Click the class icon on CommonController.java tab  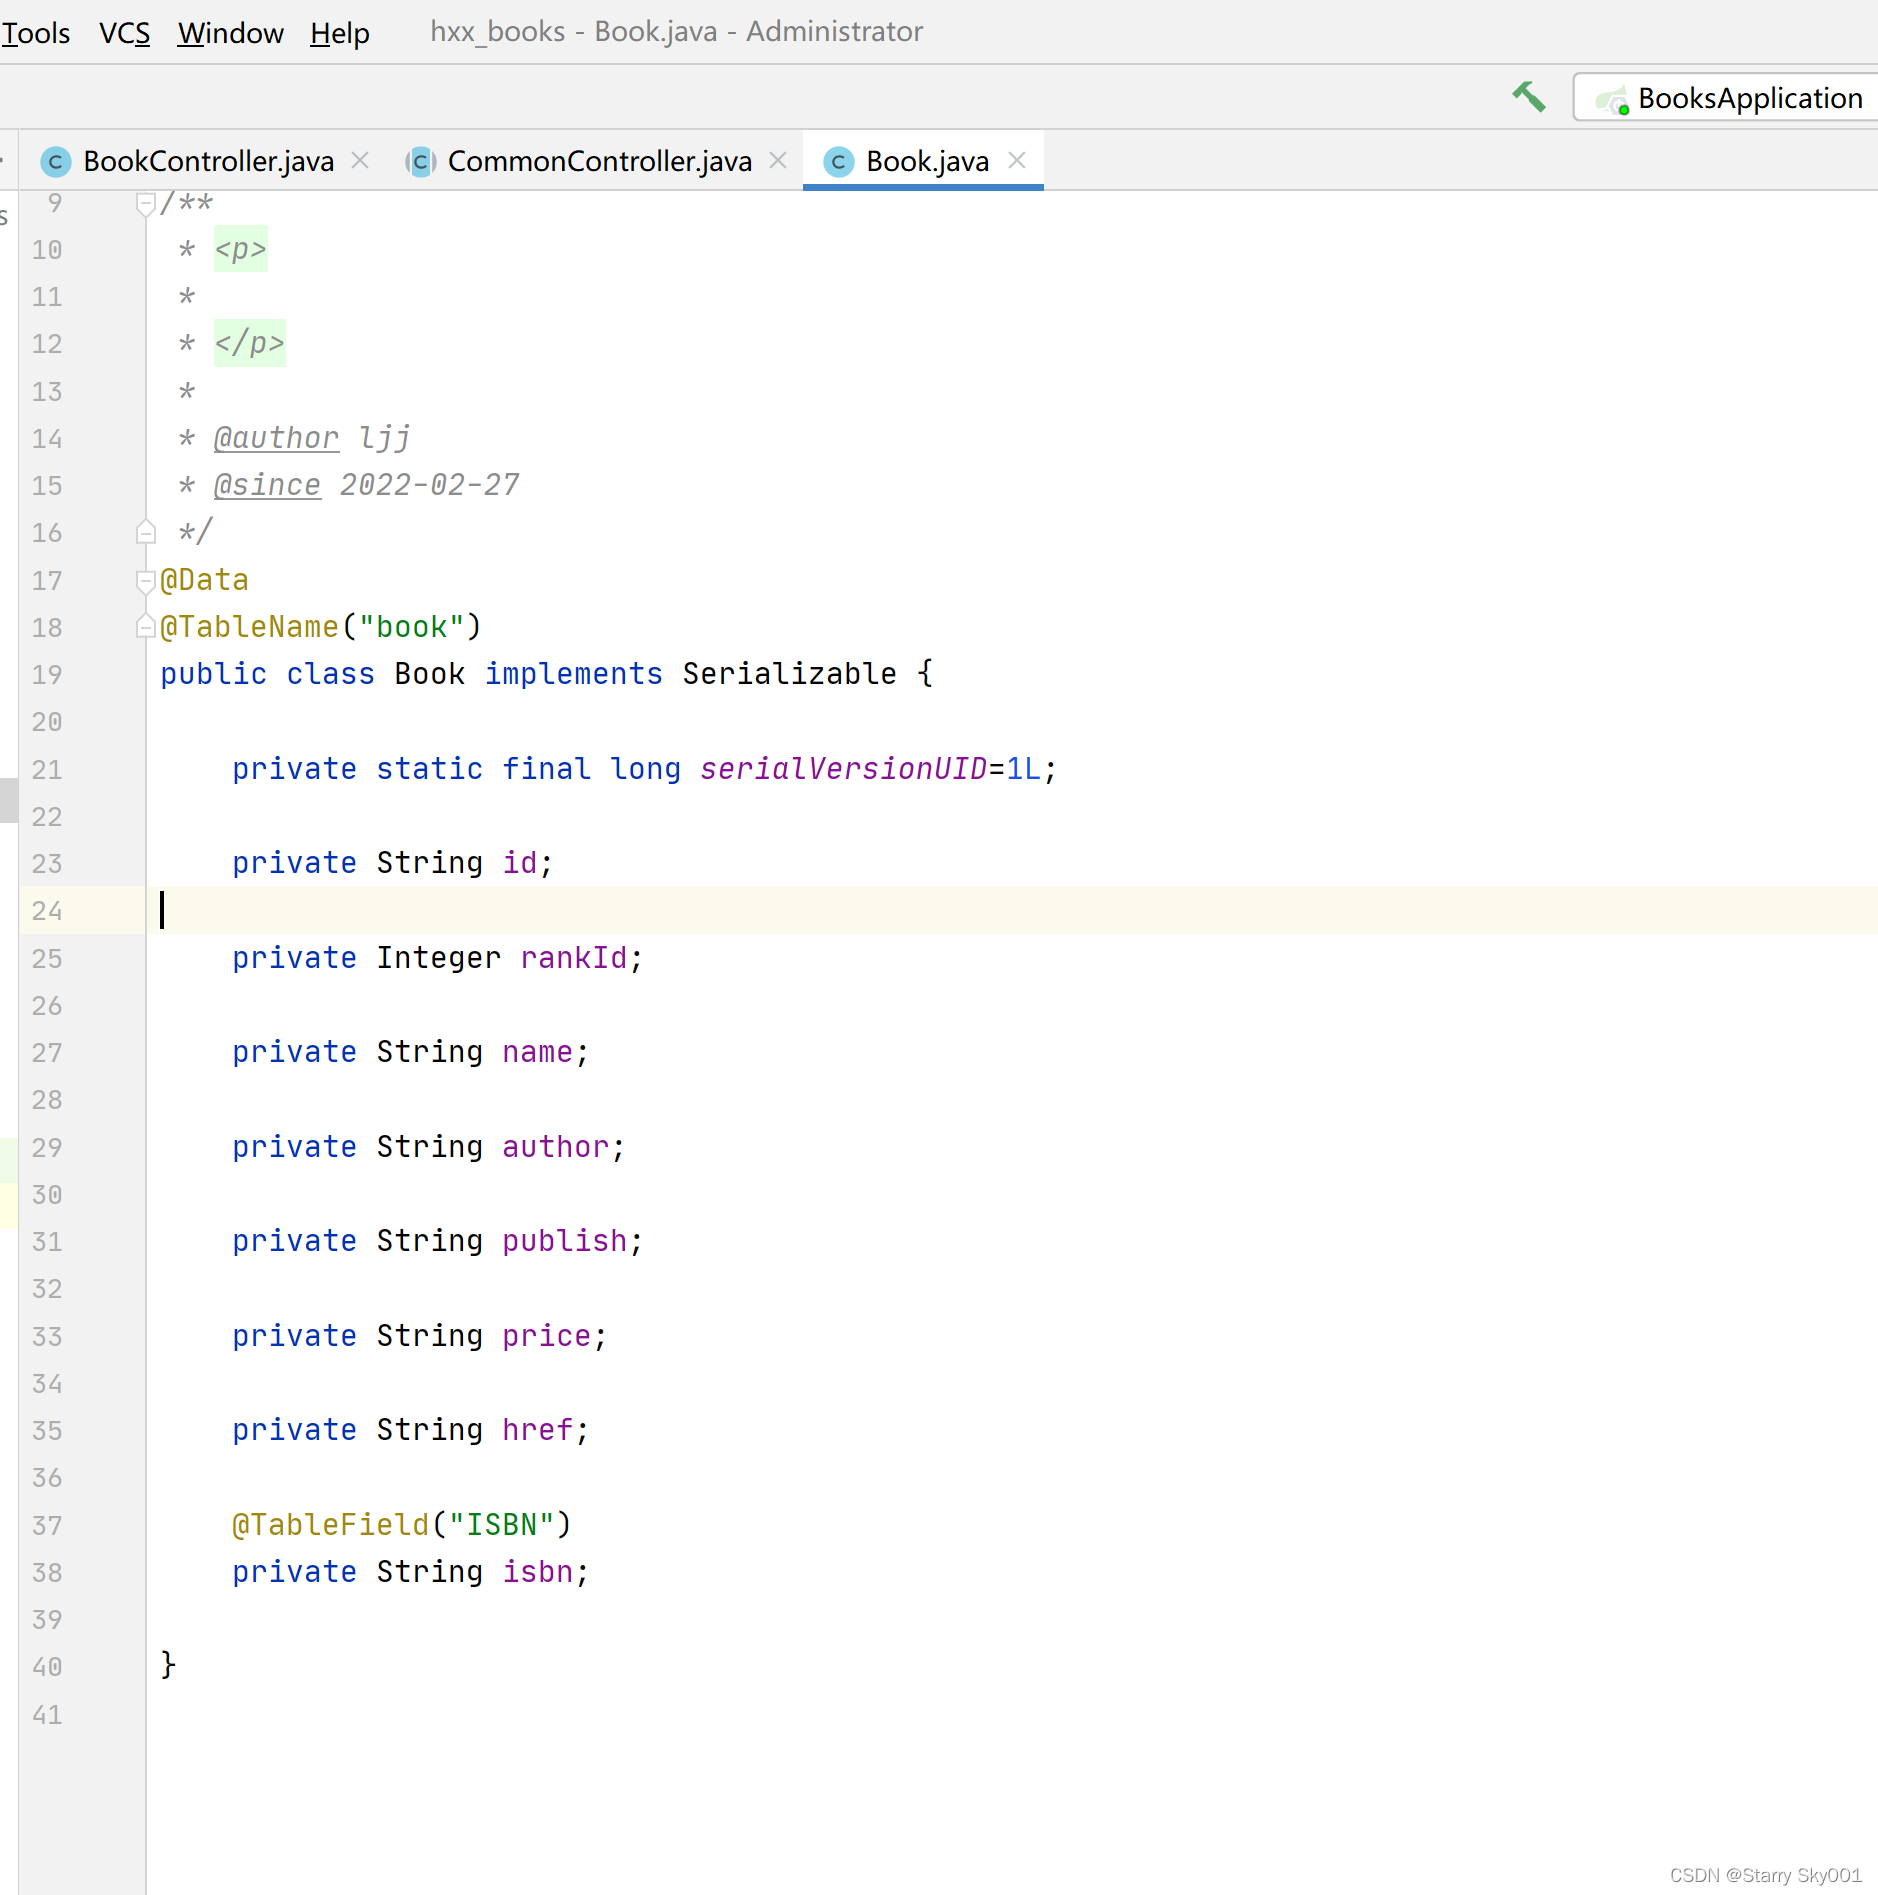tap(421, 161)
